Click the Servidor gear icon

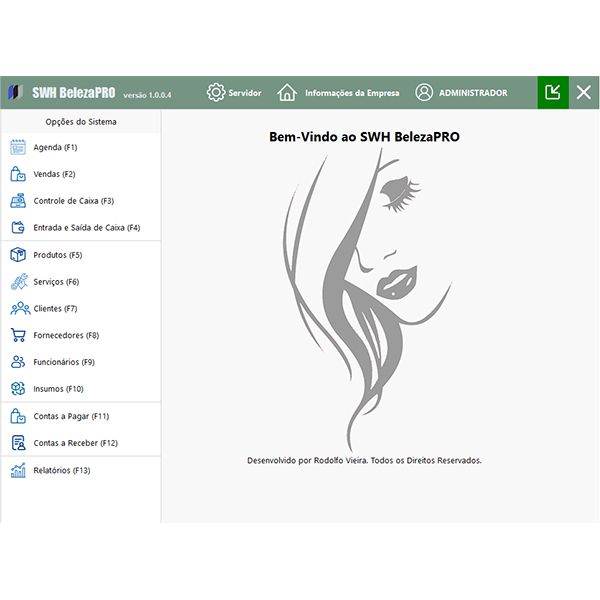click(216, 93)
